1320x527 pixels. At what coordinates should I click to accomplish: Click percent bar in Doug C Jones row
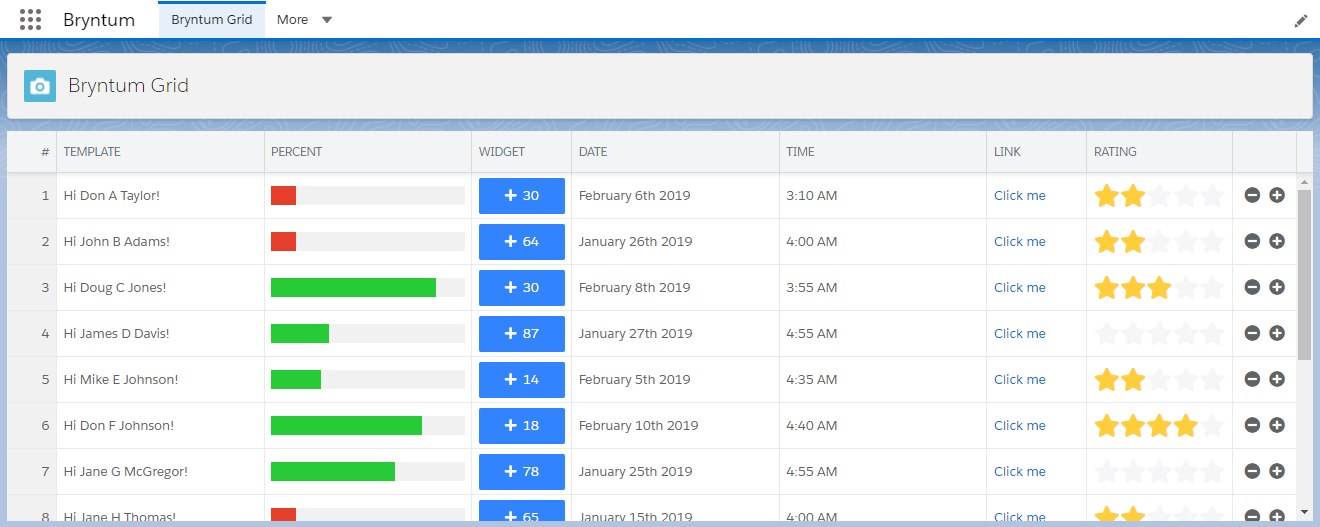[368, 288]
